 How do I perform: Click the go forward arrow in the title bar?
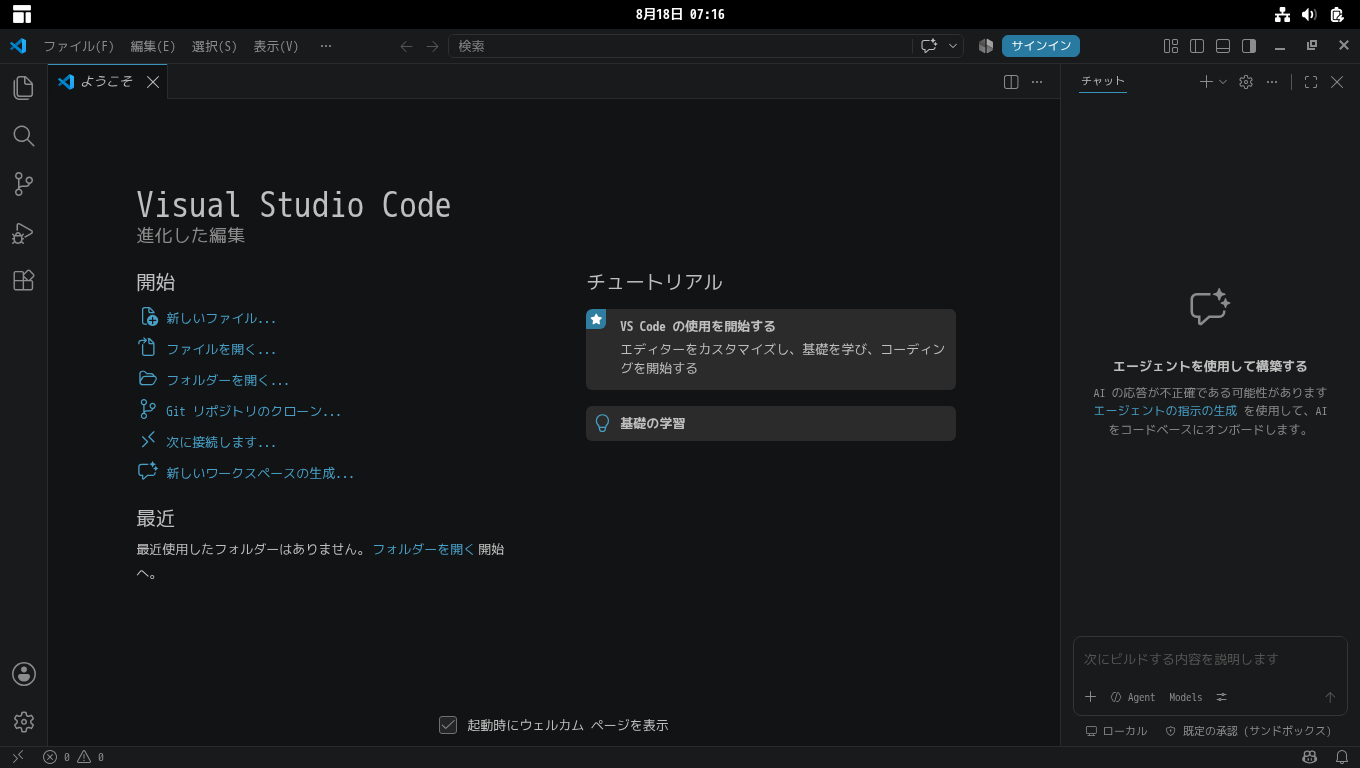pyautogui.click(x=432, y=46)
